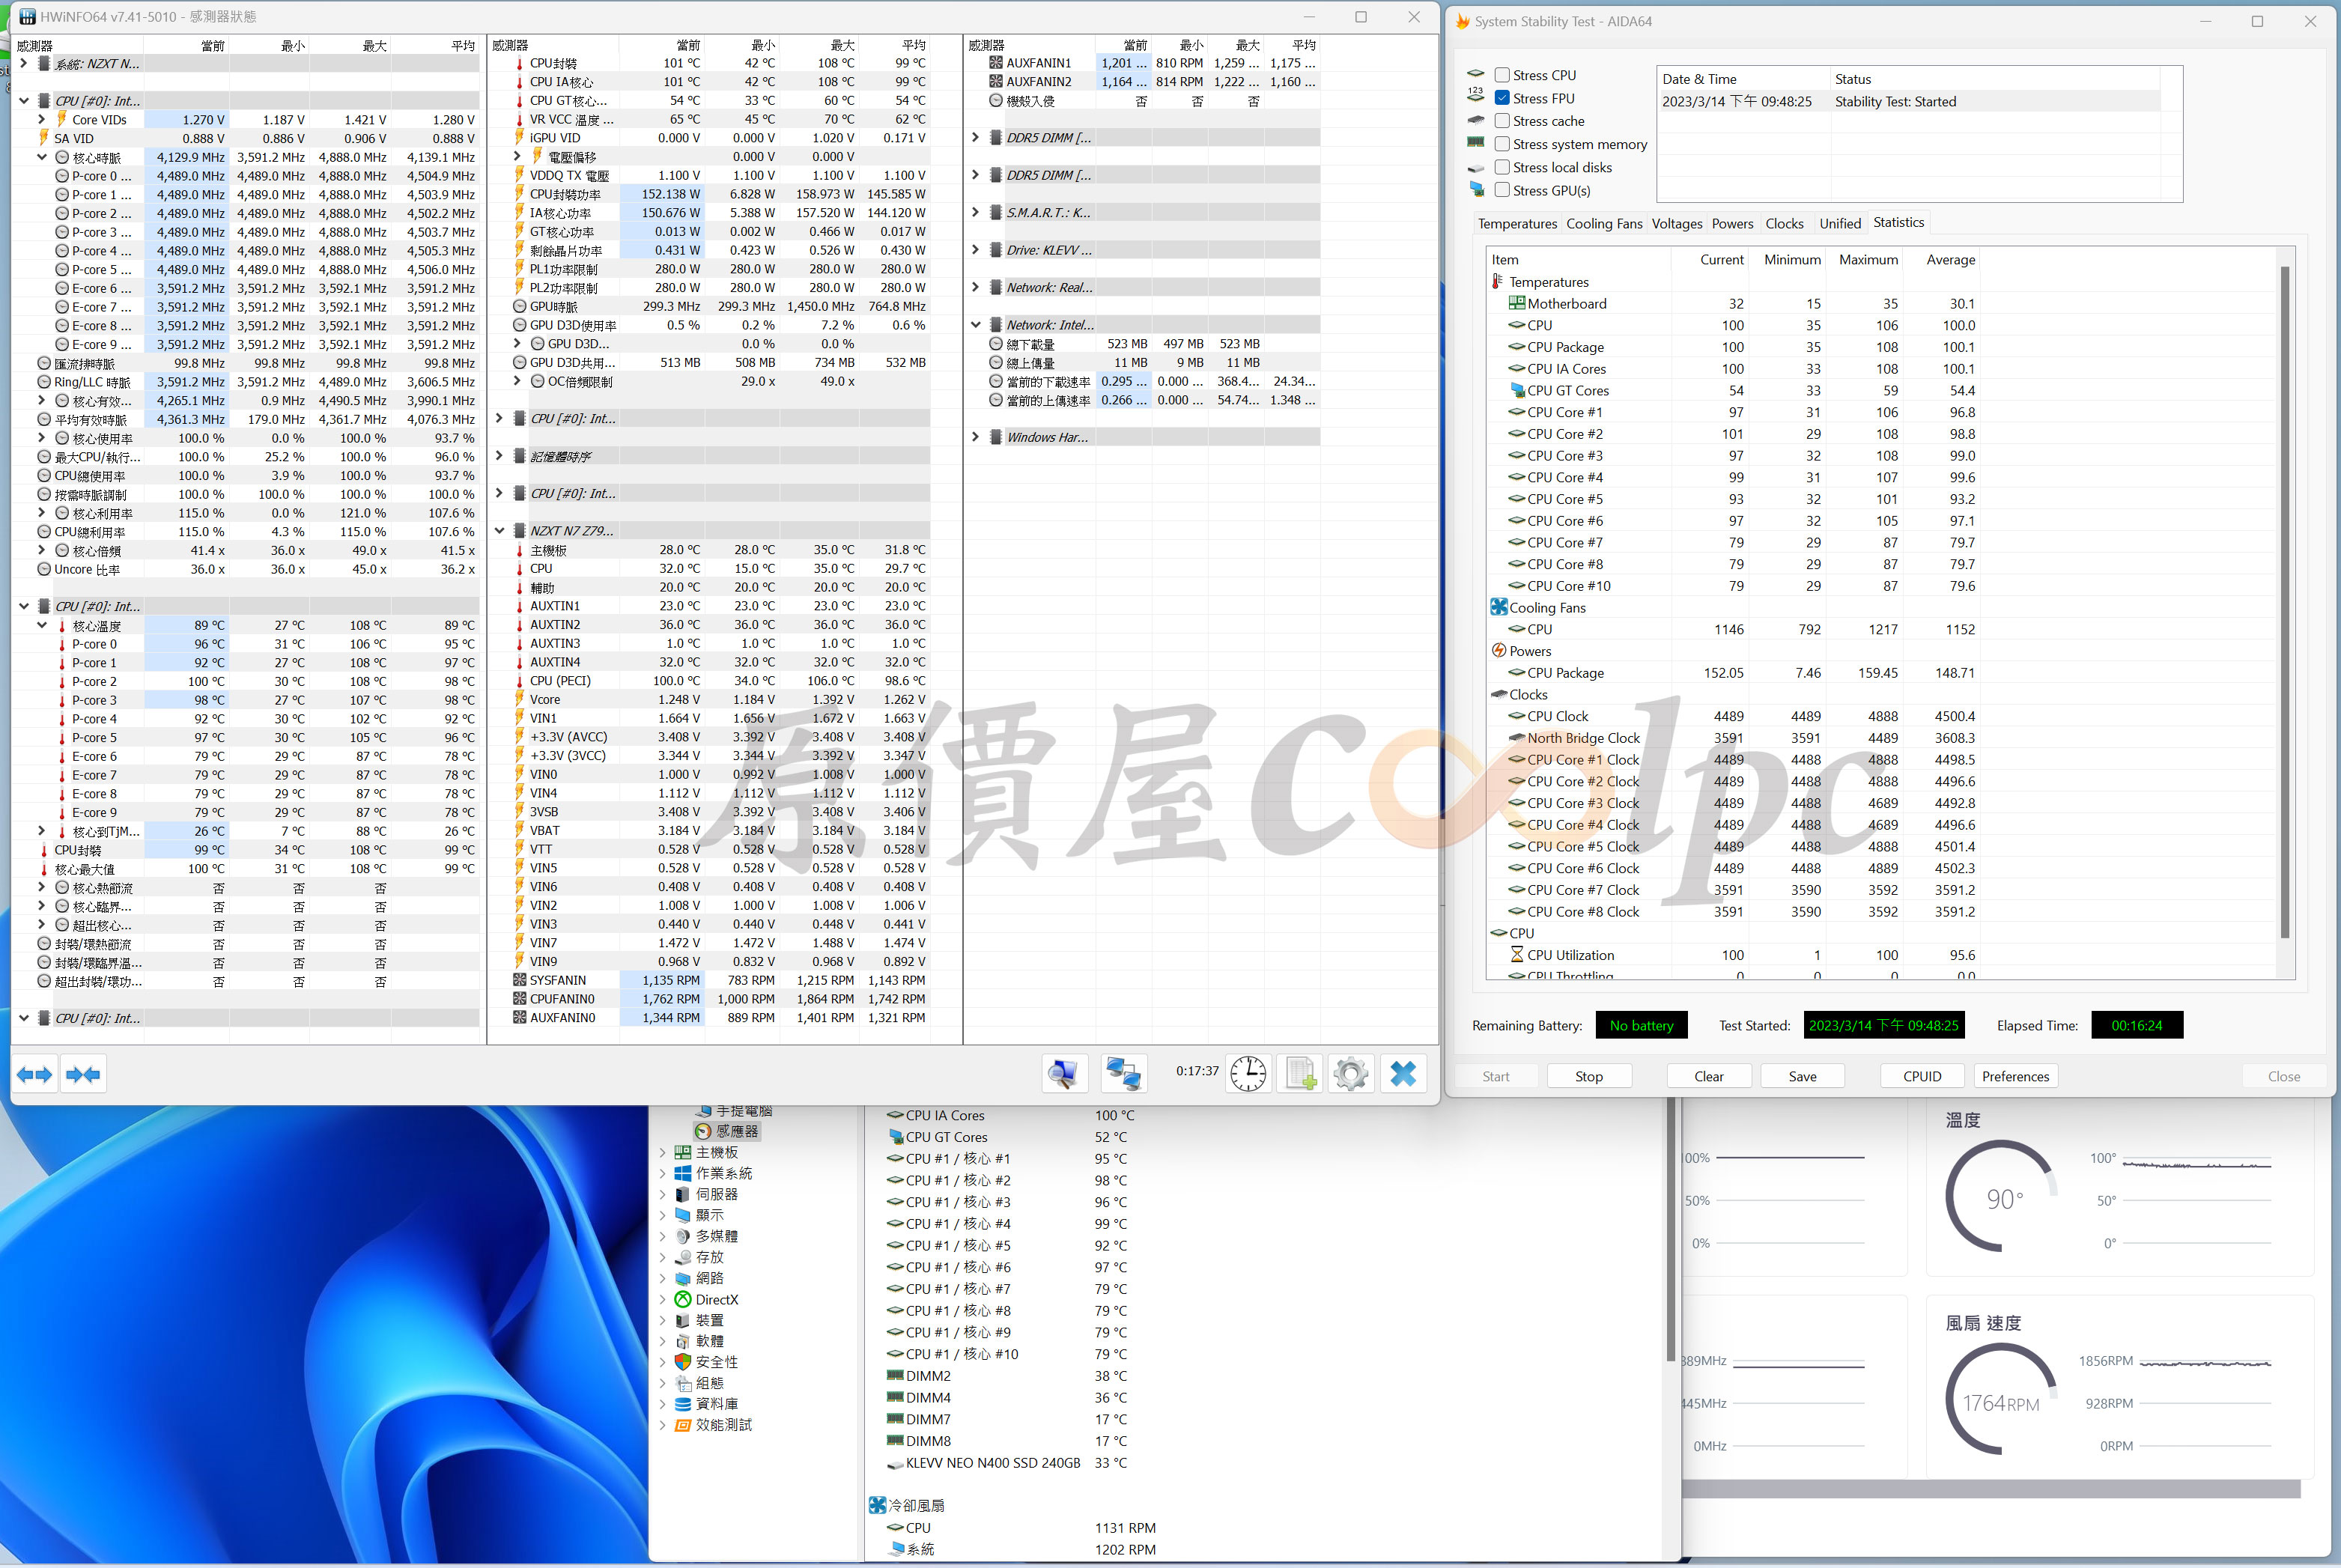Enable the Stress GPU(s) checkbox
This screenshot has height=1568, width=2341.
click(1502, 190)
